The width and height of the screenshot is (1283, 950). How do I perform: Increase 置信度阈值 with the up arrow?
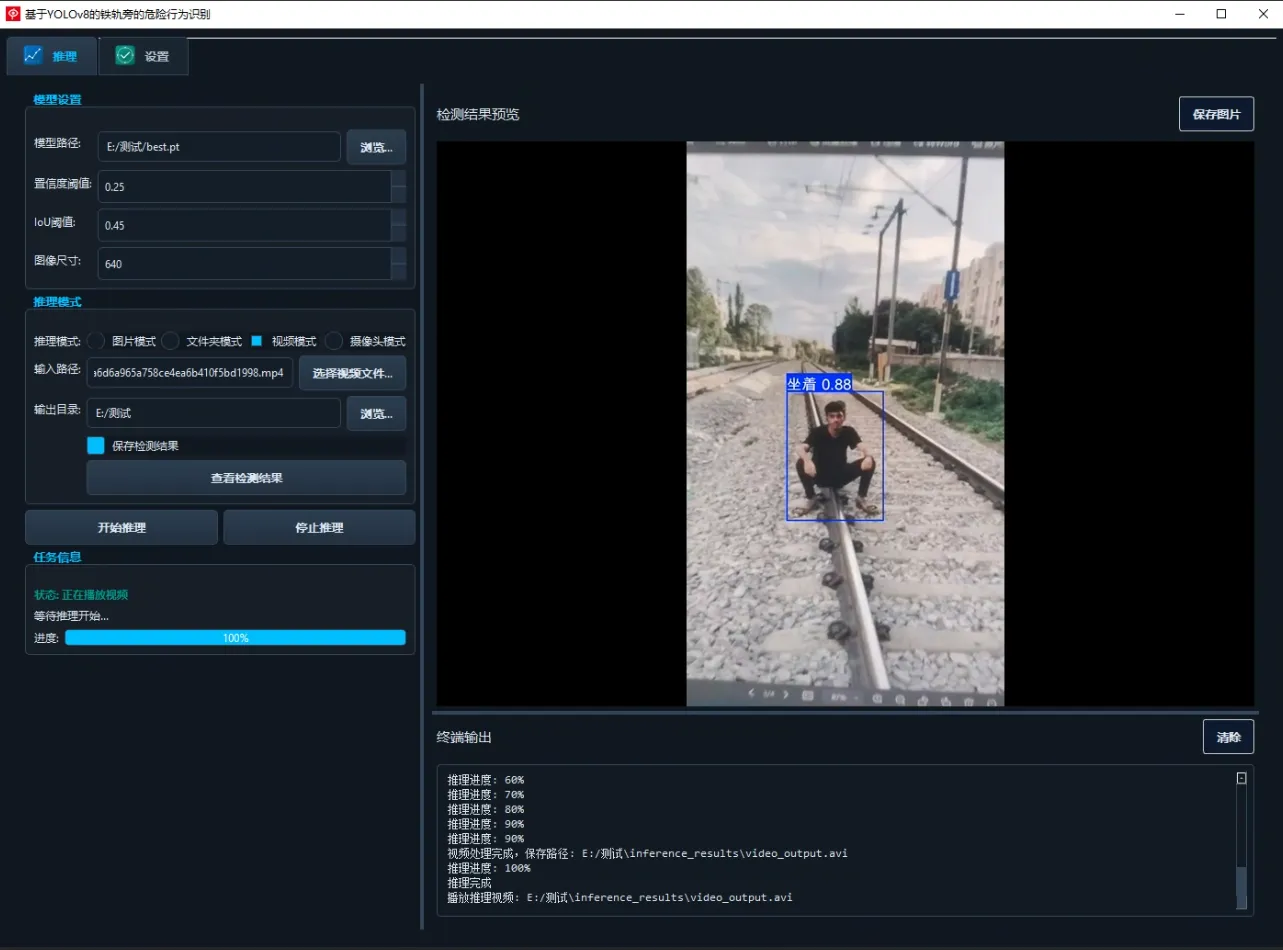click(398, 178)
